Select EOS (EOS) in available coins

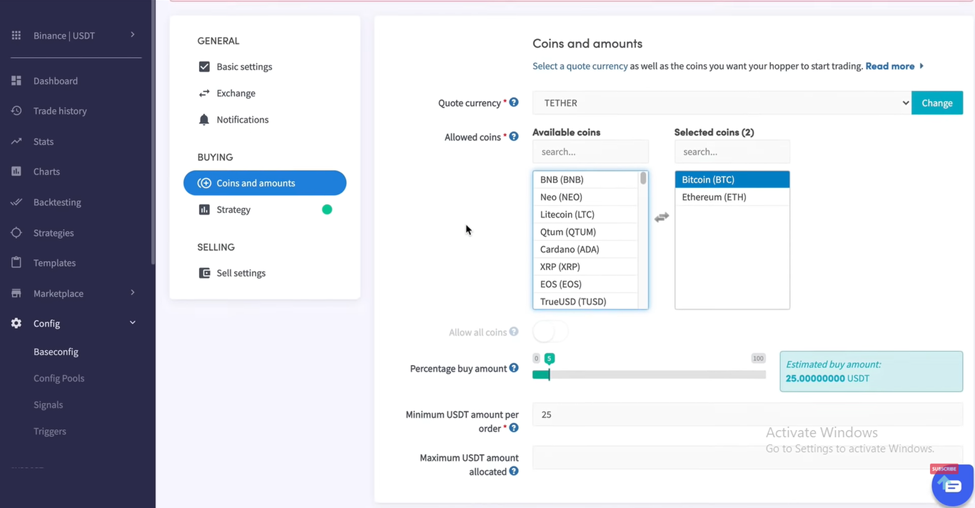tap(586, 284)
